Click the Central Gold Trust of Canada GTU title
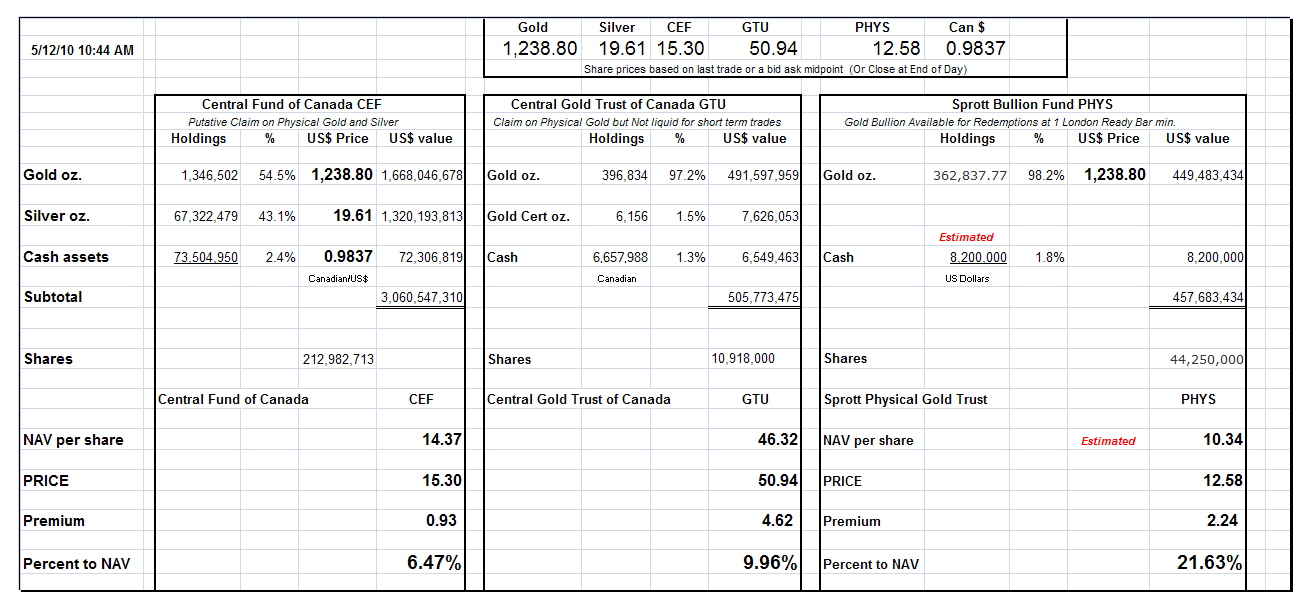 (618, 104)
